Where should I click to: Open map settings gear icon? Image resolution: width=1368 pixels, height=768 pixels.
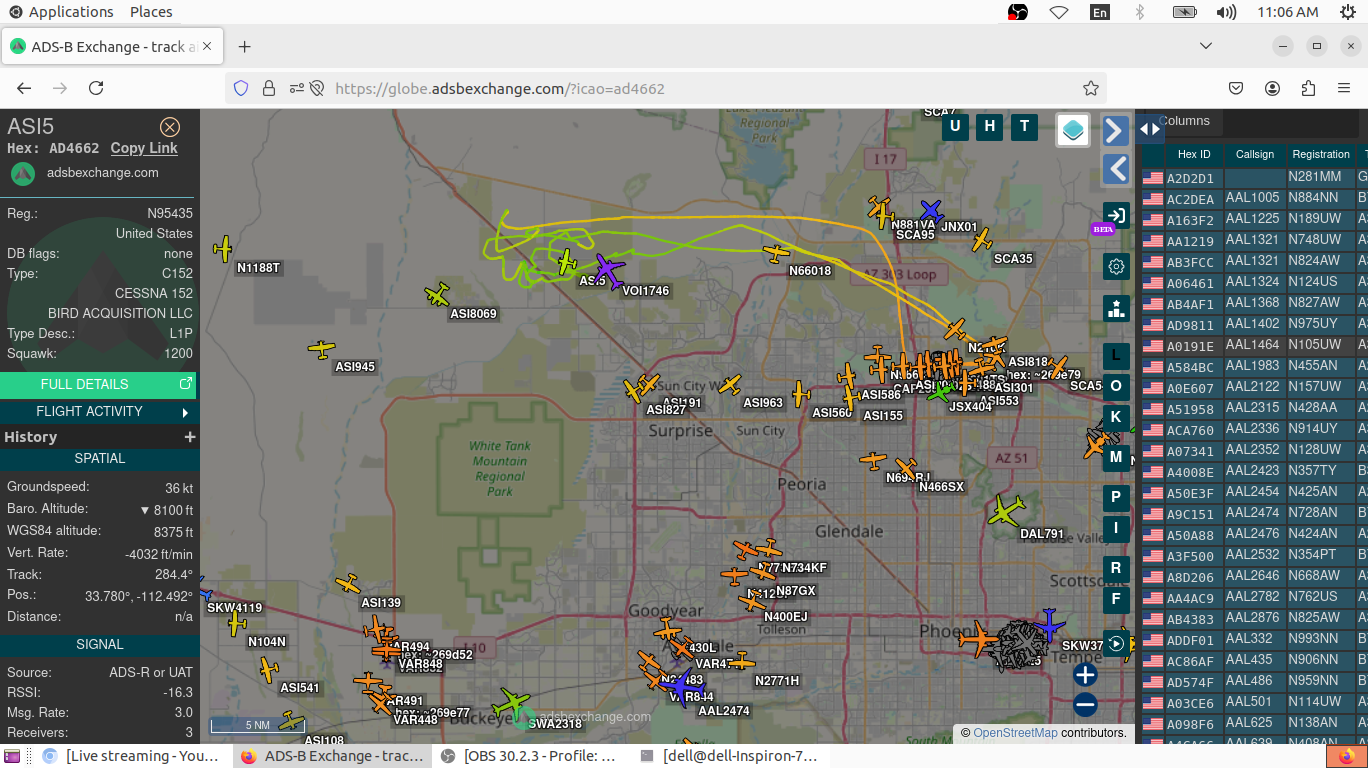click(1116, 267)
